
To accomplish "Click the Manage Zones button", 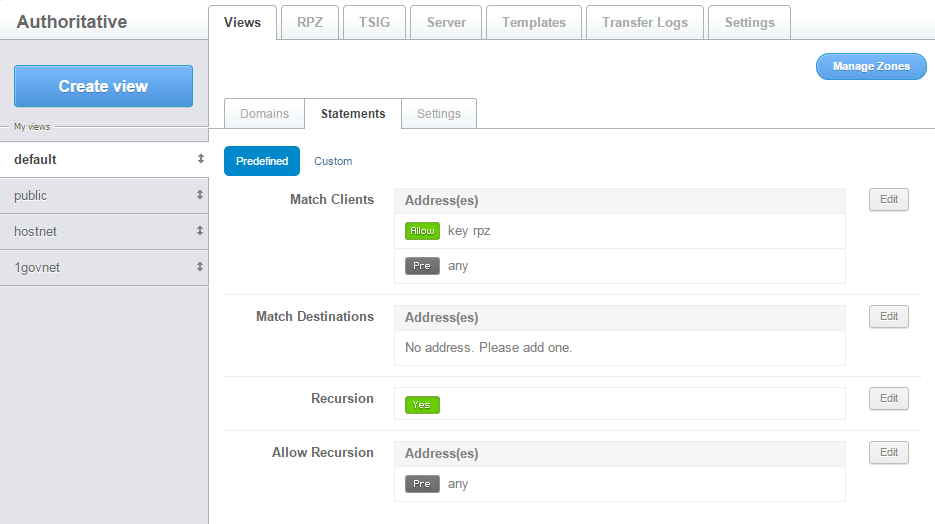I will click(x=871, y=67).
